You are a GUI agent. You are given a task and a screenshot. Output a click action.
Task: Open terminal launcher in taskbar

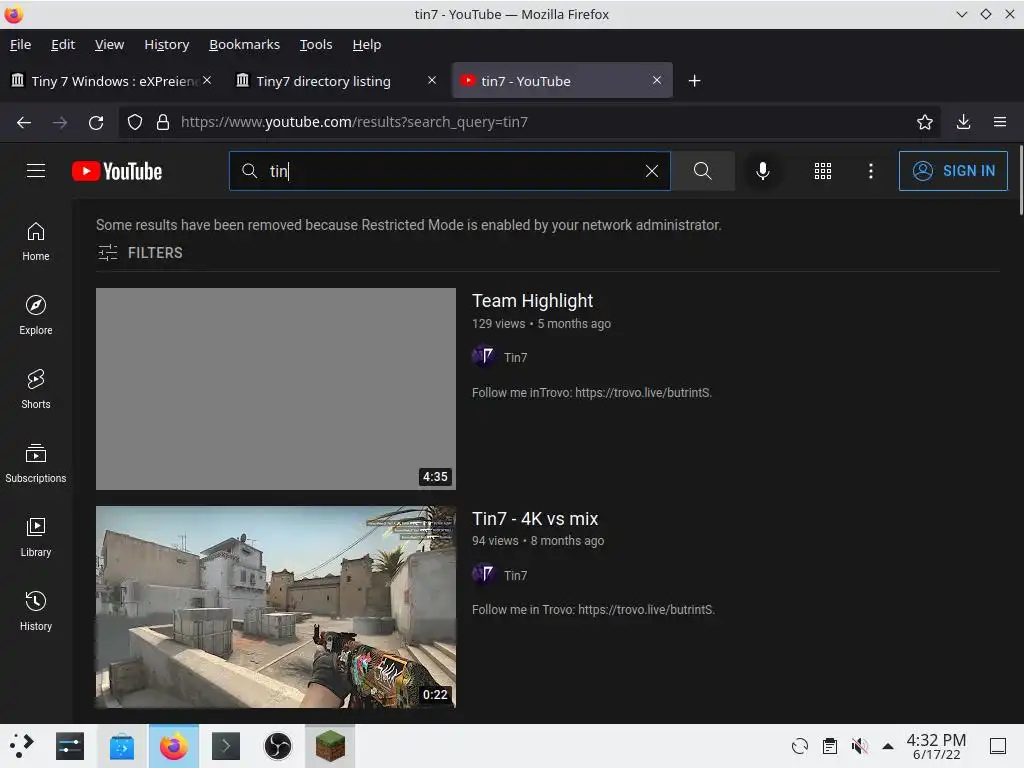point(226,746)
